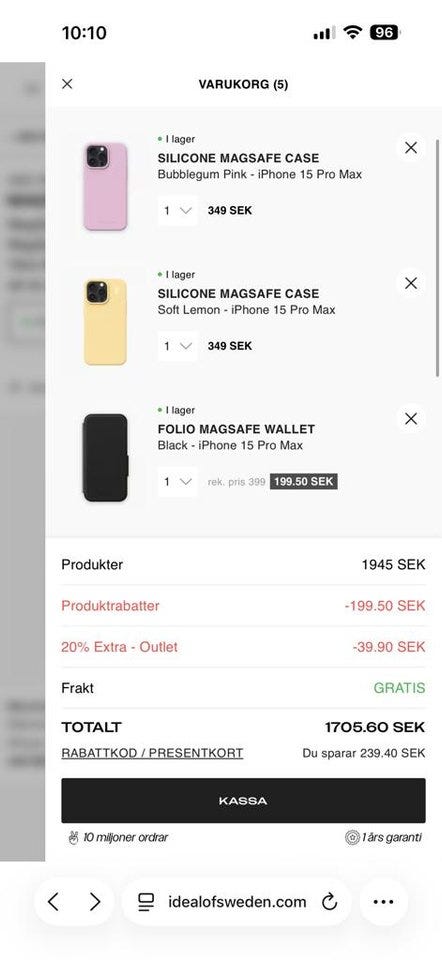The height and width of the screenshot is (960, 442).
Task: Remove the Soft Lemon case from the cart
Action: tap(411, 283)
